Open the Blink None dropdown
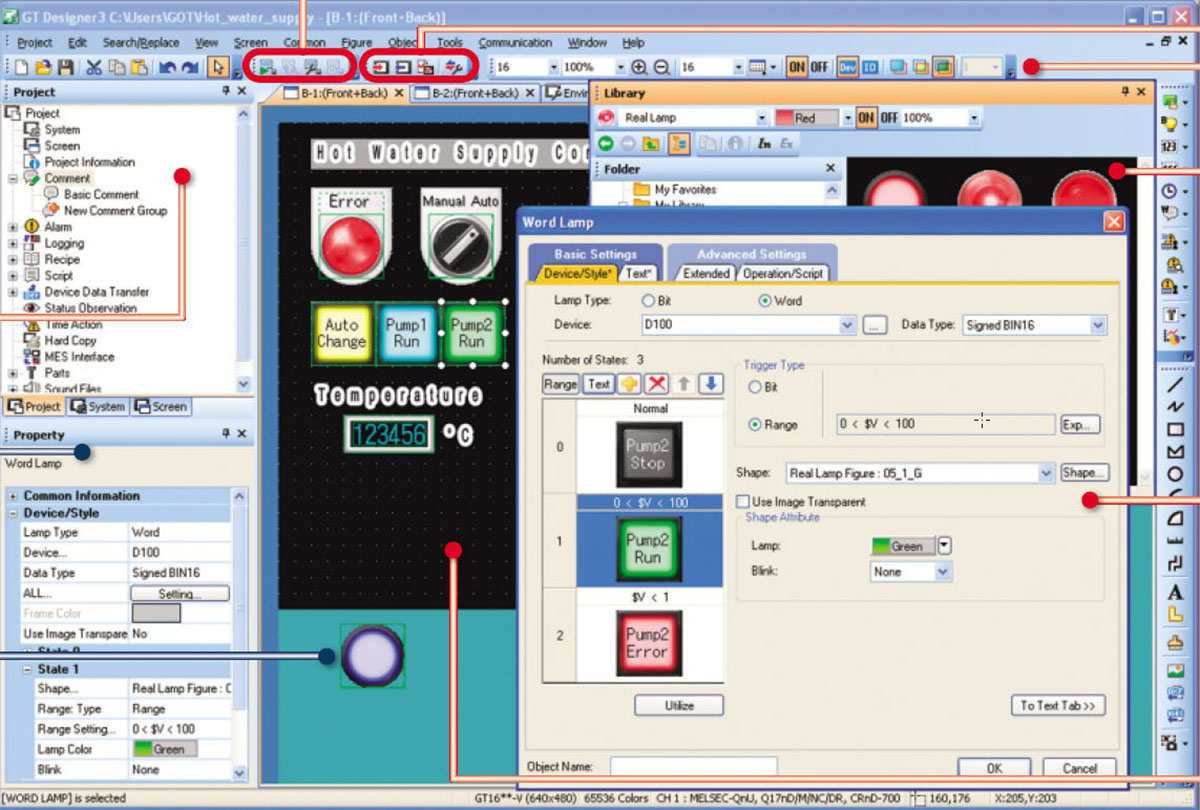1200x810 pixels. (942, 572)
